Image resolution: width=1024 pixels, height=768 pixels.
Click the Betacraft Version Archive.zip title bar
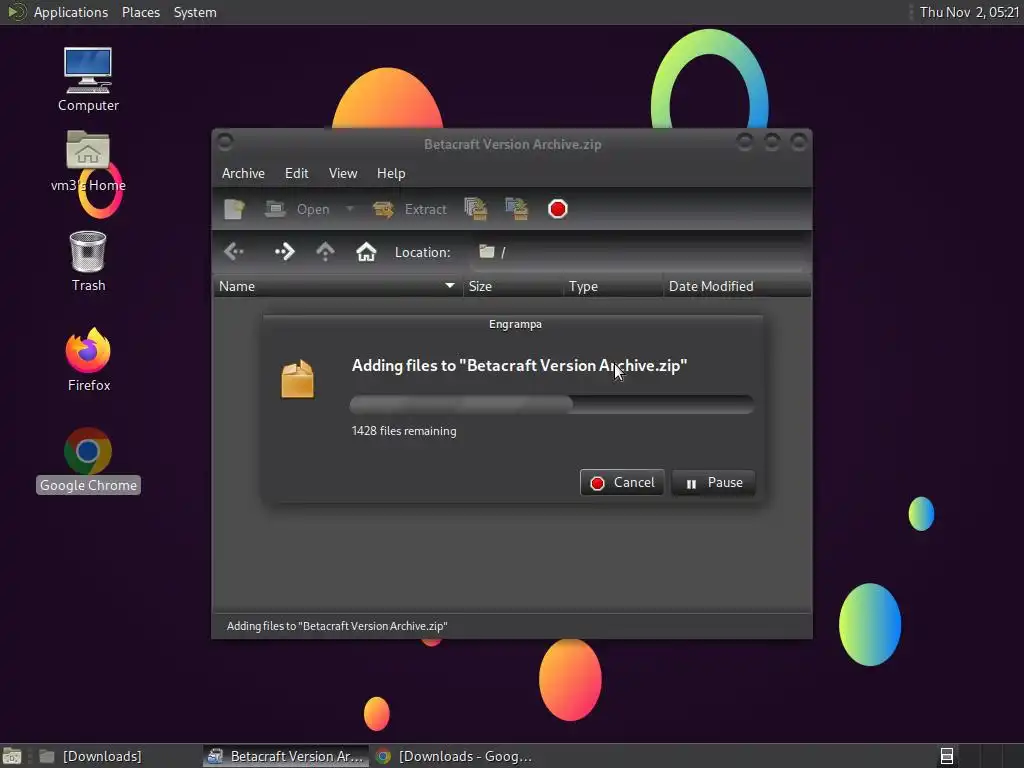[x=513, y=144]
